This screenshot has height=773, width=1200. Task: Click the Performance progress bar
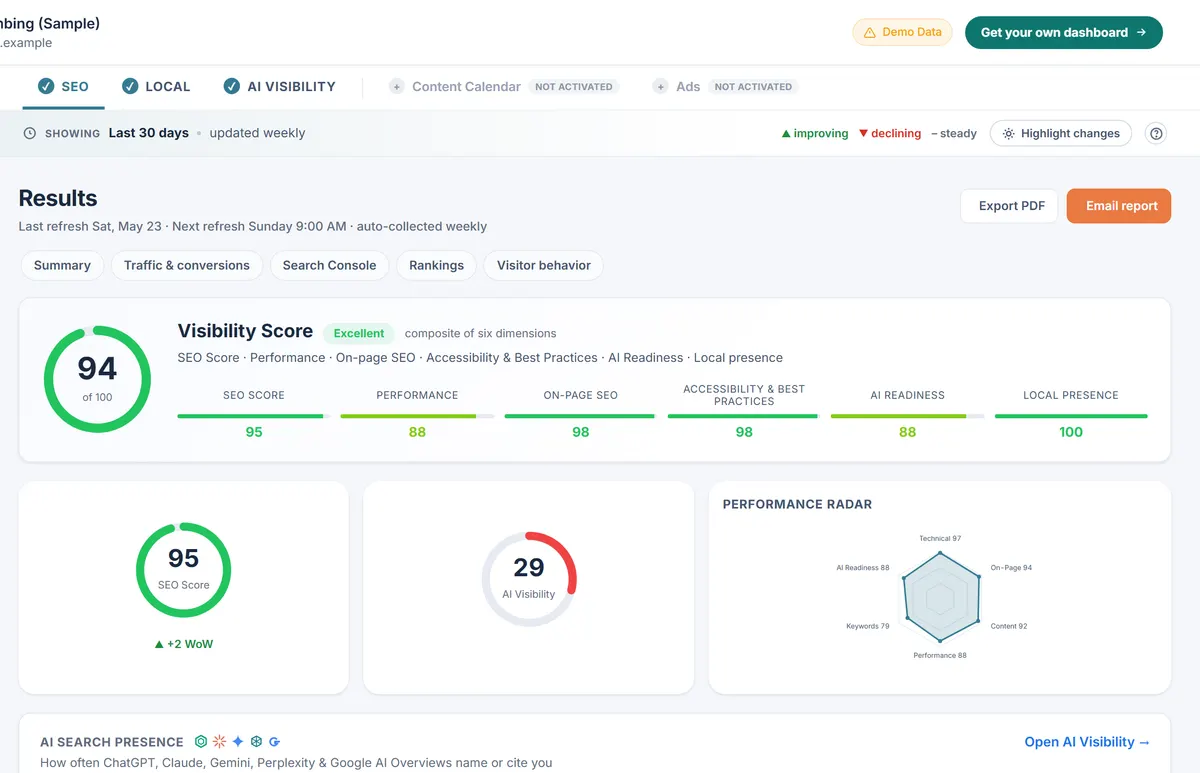(417, 416)
